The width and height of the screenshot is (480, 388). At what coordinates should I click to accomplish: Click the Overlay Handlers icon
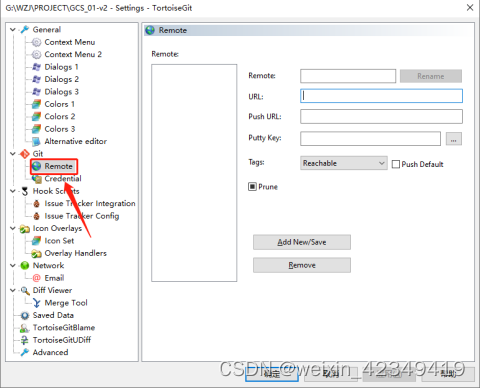coord(36,254)
